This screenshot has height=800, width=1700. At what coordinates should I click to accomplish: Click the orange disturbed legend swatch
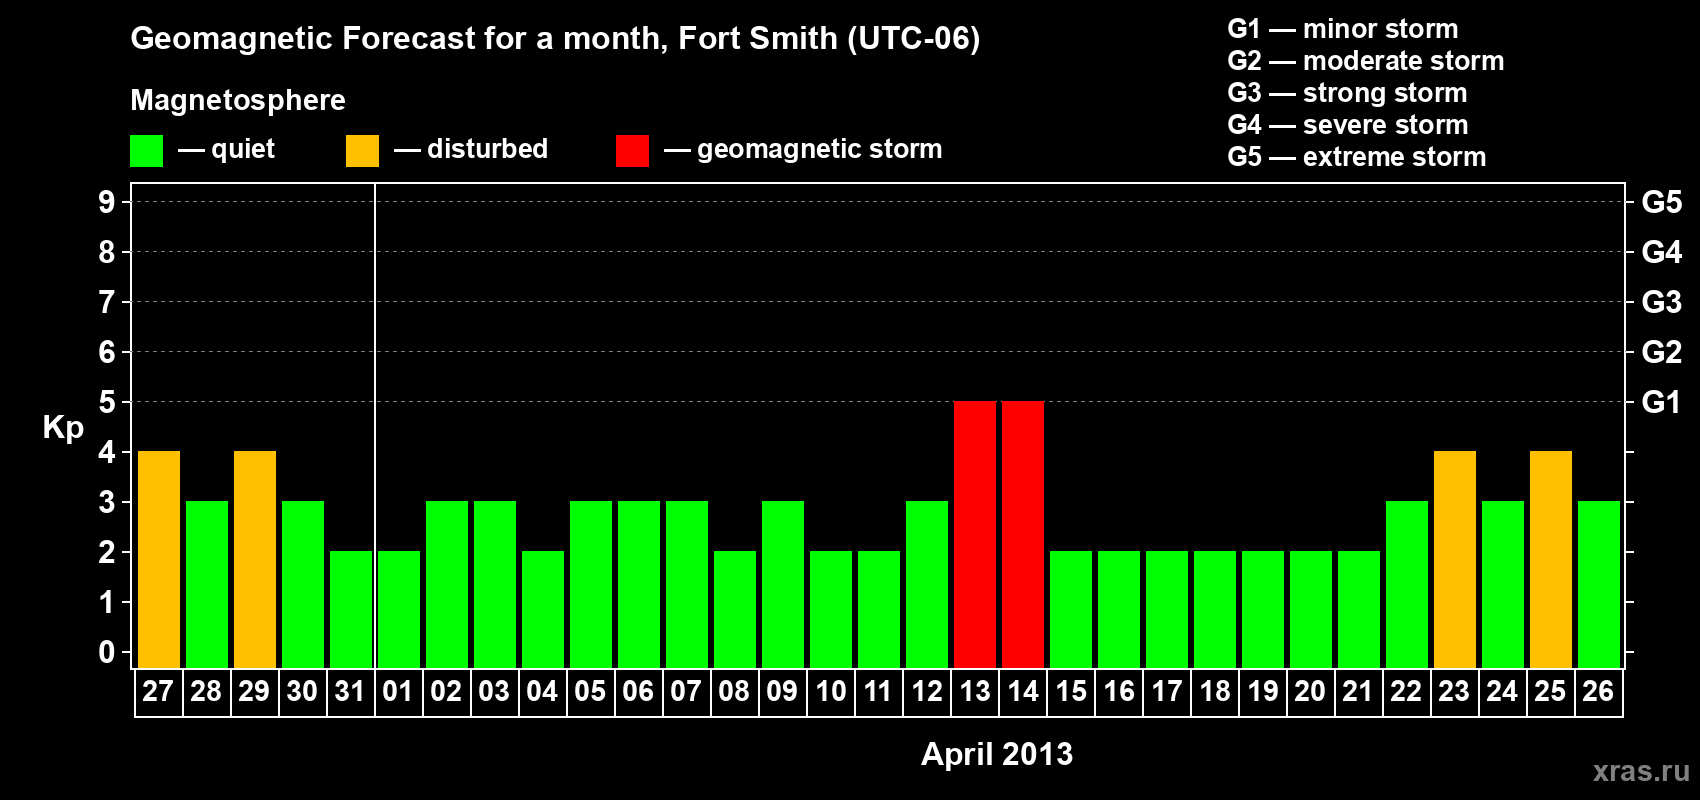point(362,151)
